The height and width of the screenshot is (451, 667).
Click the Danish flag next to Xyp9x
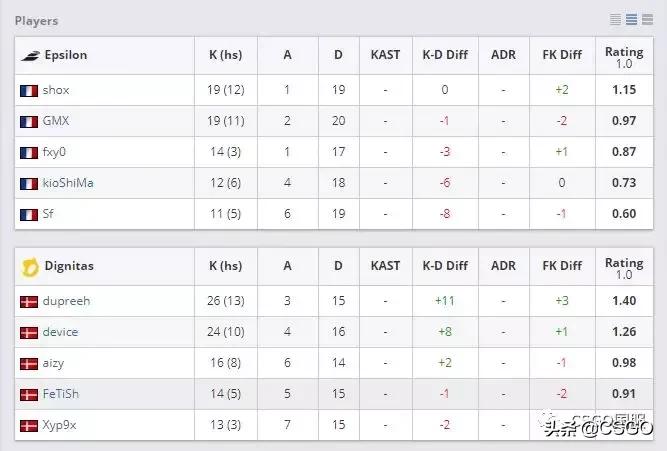tap(29, 425)
